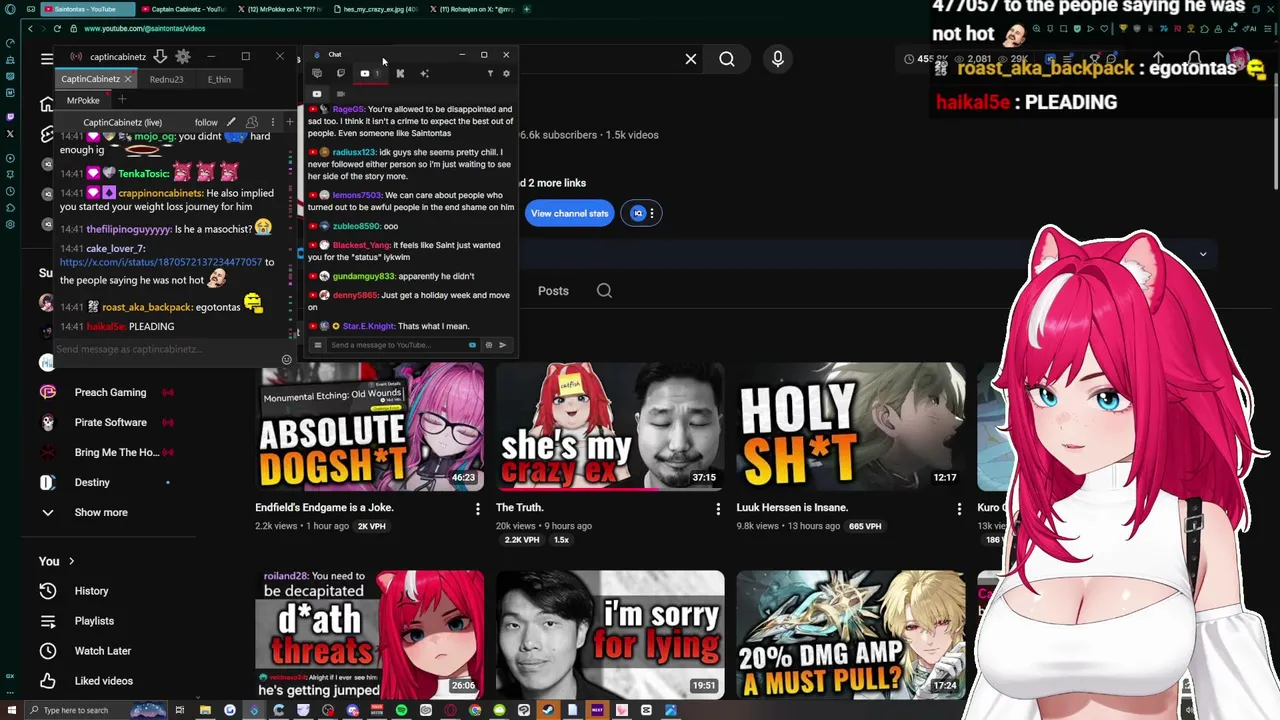
Task: Open Luuk Herssen is Insane video thumbnail
Action: tap(851, 426)
